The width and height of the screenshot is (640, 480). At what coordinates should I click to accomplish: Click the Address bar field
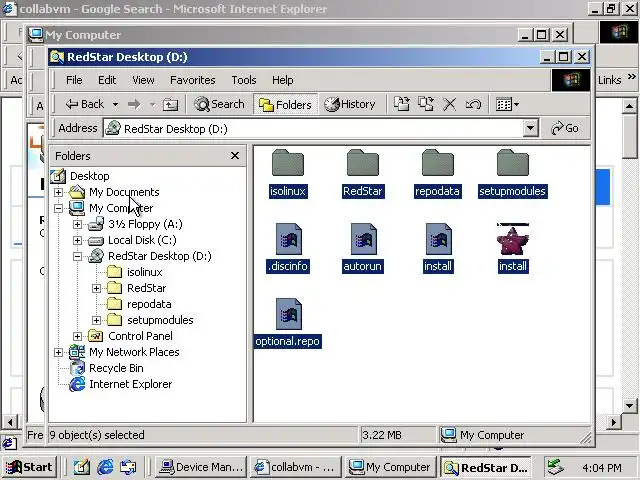tap(313, 129)
